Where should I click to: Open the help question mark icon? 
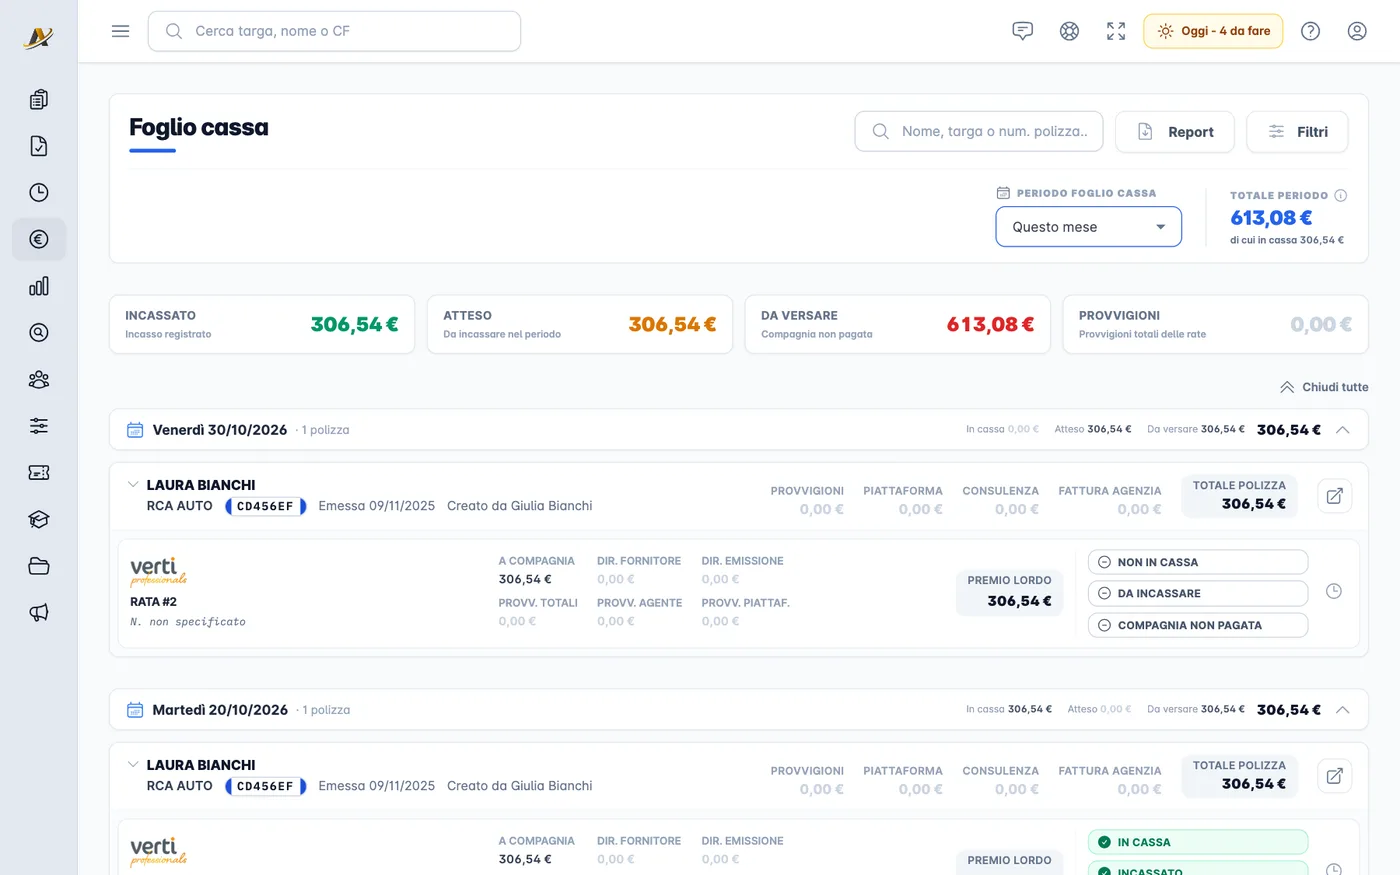click(1310, 31)
